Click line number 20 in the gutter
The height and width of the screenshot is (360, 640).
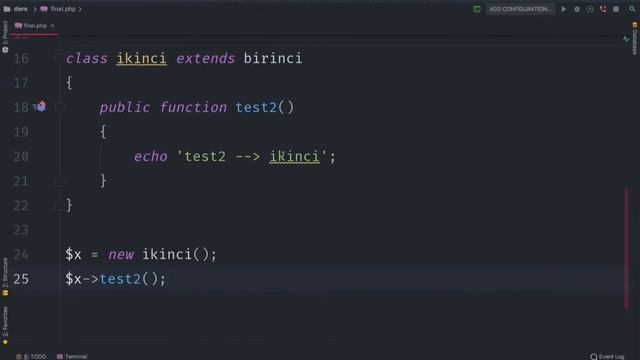click(21, 157)
